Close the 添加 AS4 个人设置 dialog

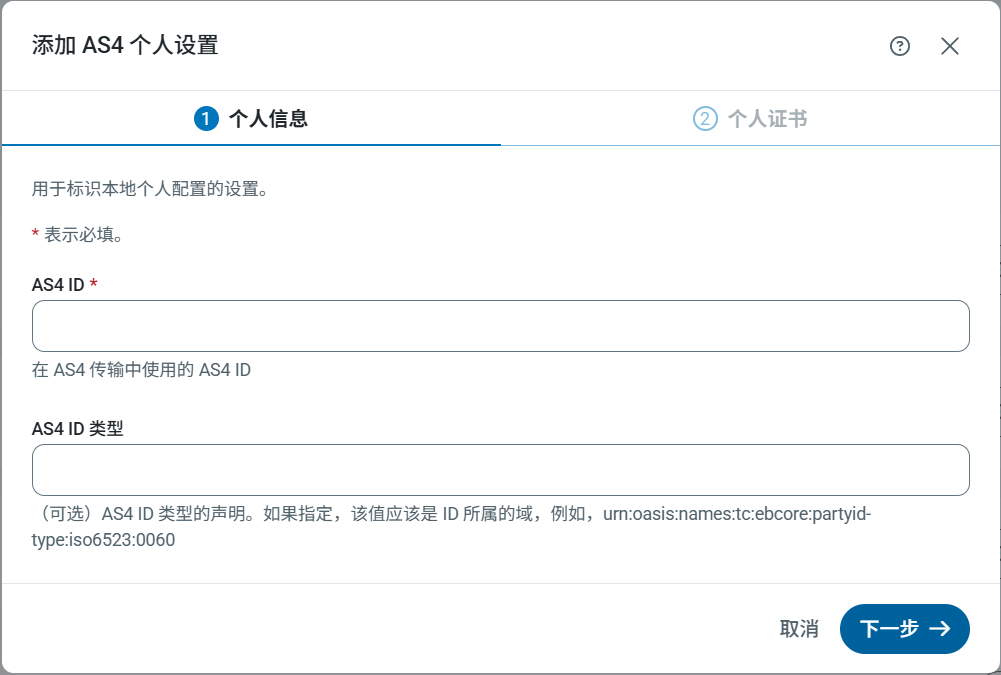point(949,46)
